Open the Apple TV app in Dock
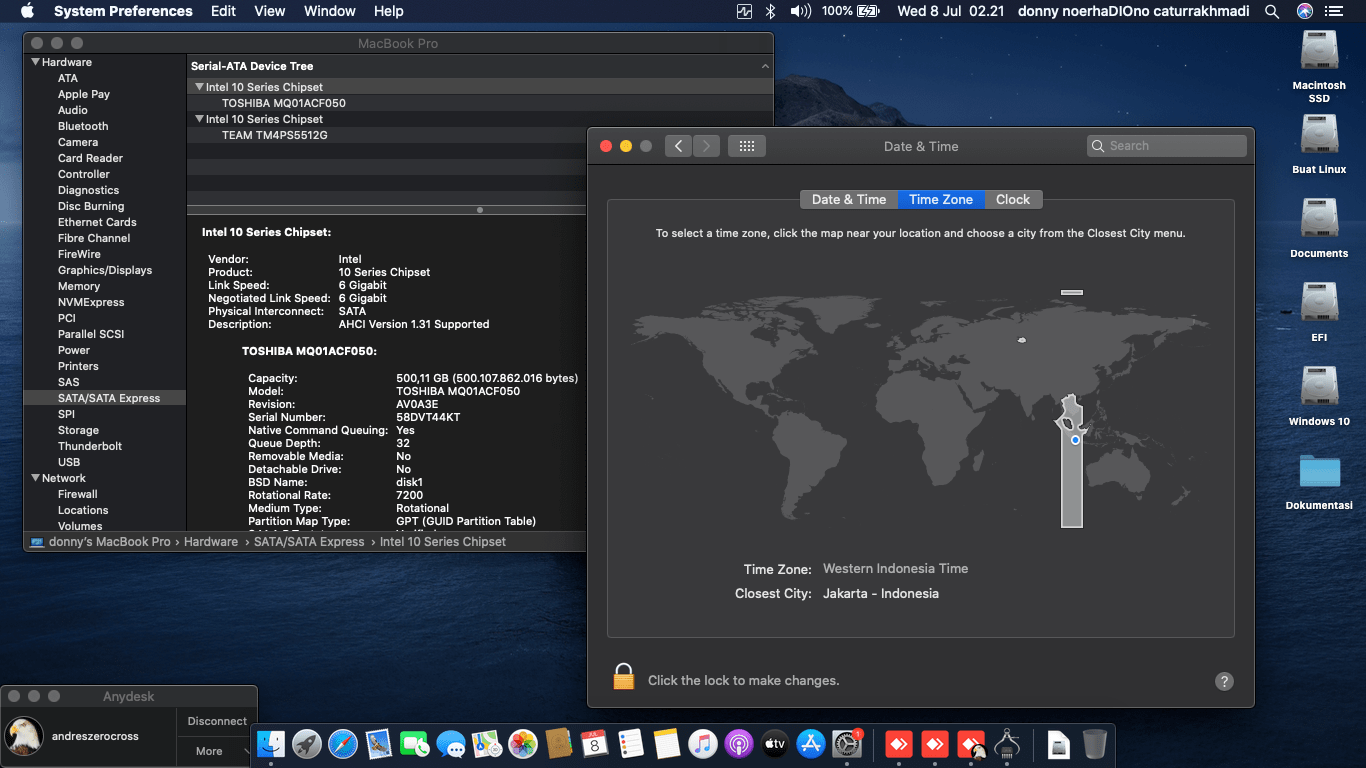 [775, 744]
